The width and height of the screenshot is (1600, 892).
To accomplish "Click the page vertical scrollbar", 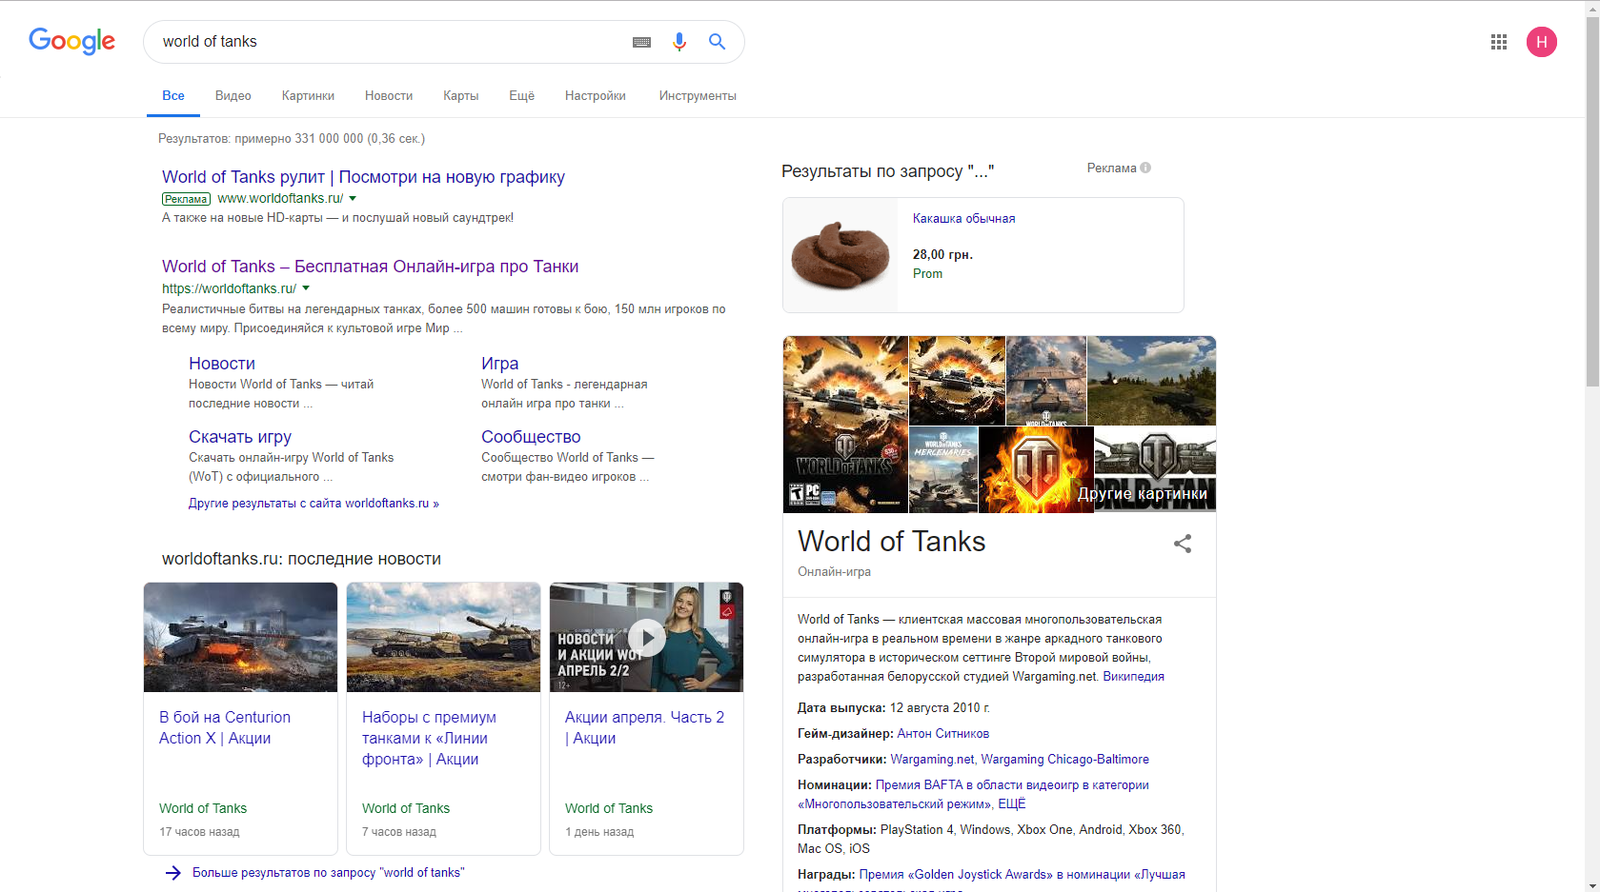I will coord(1592,200).
